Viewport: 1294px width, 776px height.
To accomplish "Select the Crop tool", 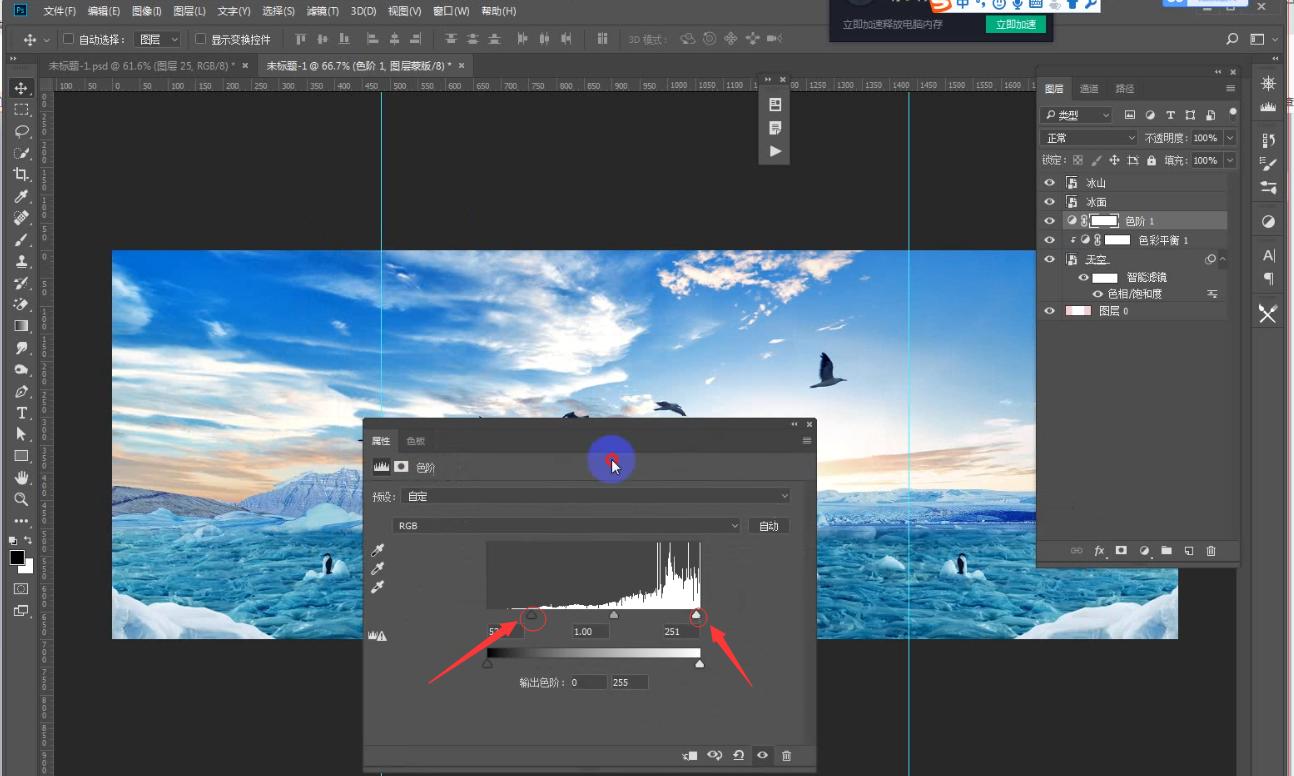I will click(21, 174).
